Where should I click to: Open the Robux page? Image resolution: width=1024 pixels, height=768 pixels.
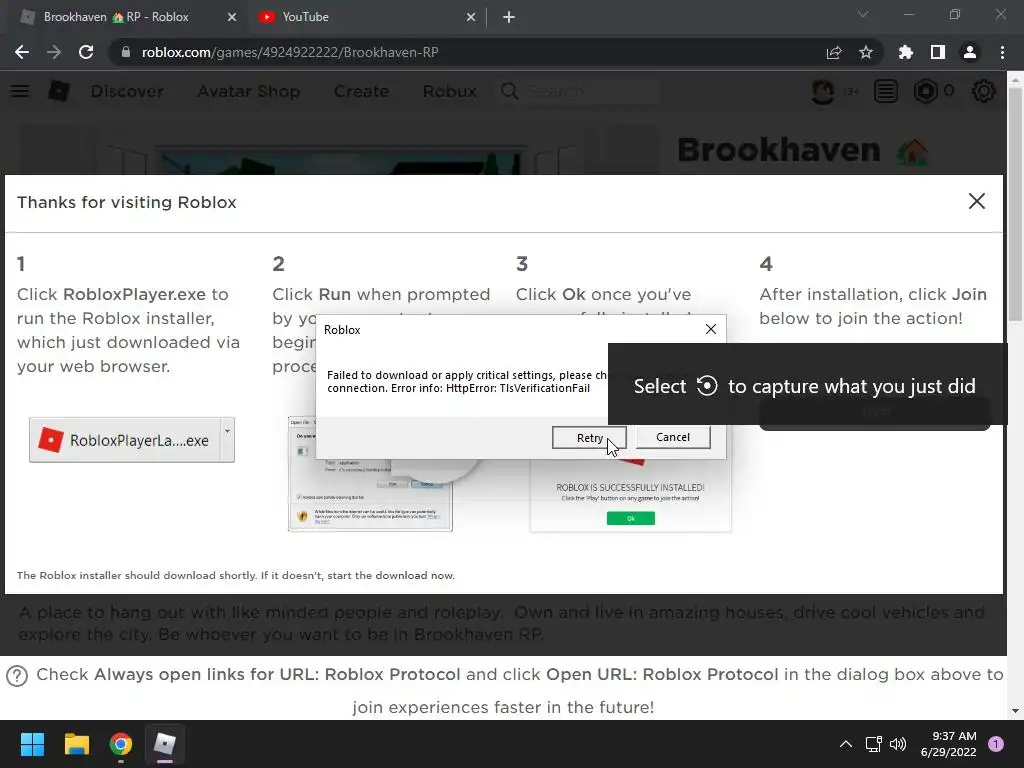(449, 91)
